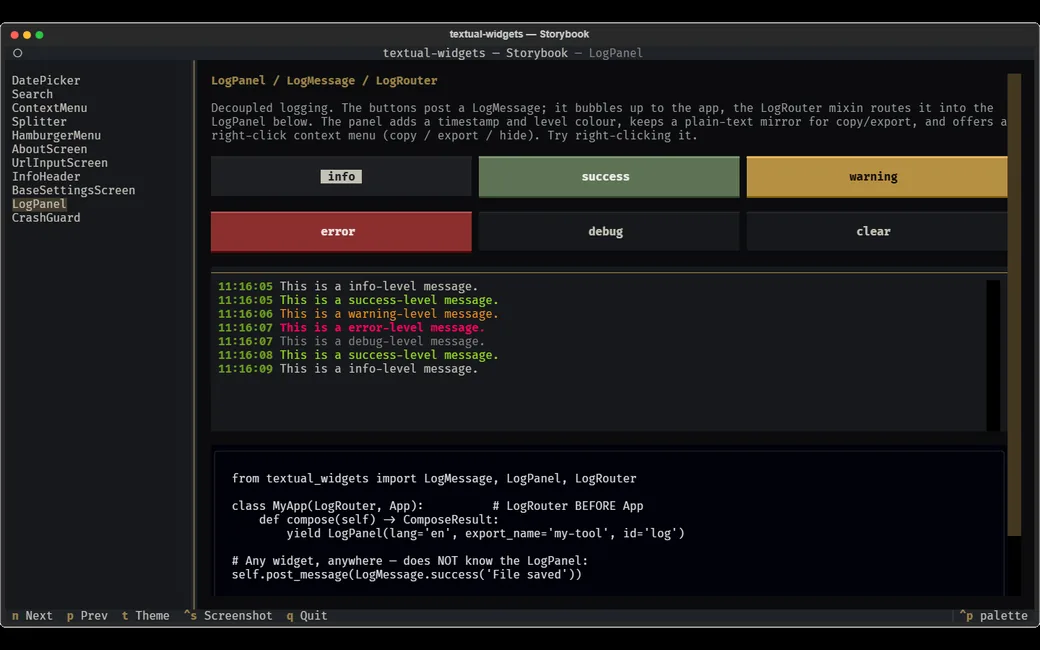Quit the app via footer
The width and height of the screenshot is (1040, 650).
point(306,616)
